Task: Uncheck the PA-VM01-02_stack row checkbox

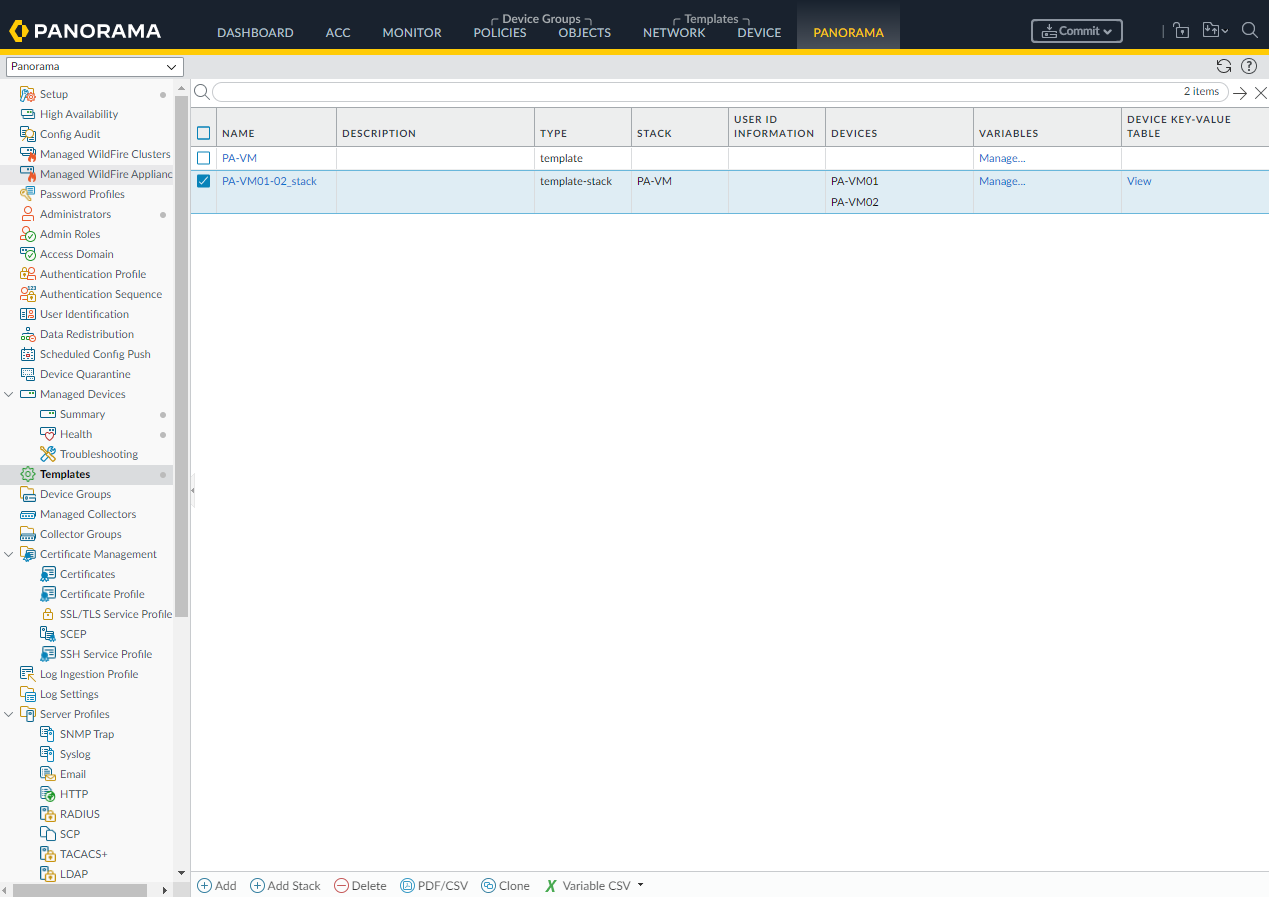Action: tap(204, 181)
